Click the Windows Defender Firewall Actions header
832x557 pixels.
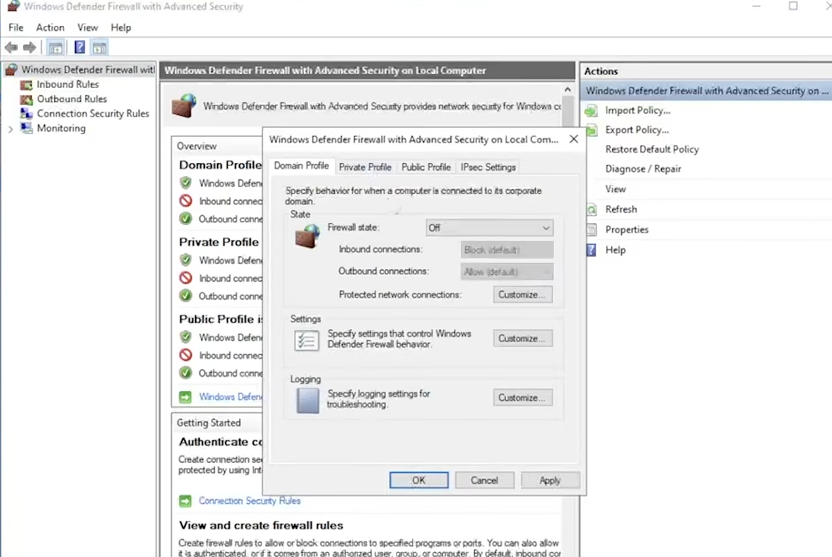click(706, 91)
